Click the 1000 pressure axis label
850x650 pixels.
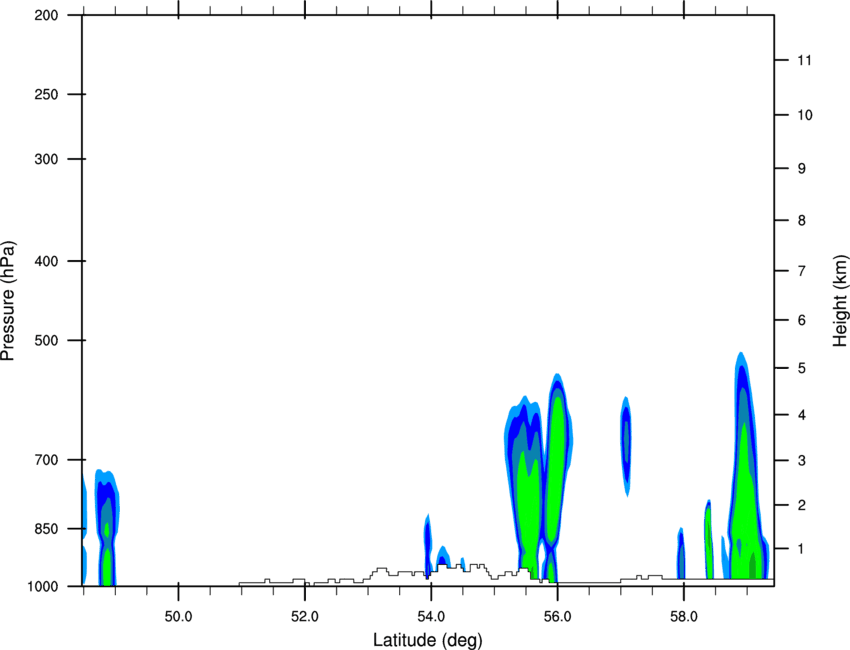point(42,587)
